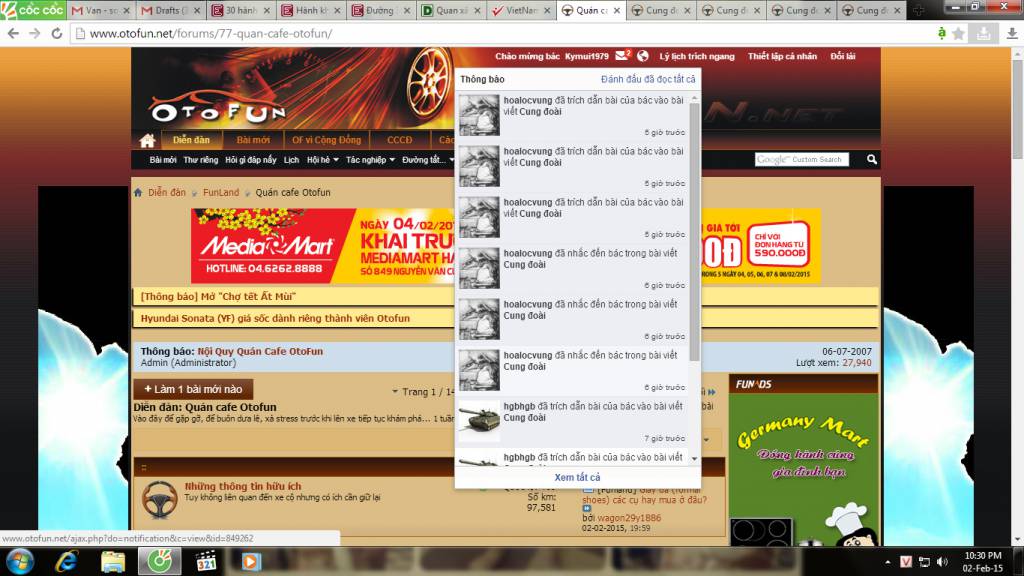Expand the Hội hè dropdown
Viewport: 1024px width, 576px height.
click(x=323, y=160)
